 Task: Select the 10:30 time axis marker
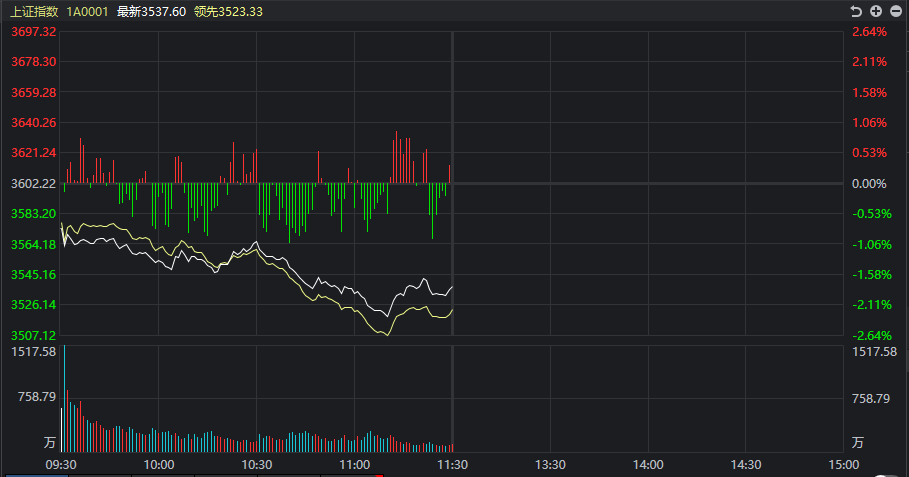[x=257, y=465]
